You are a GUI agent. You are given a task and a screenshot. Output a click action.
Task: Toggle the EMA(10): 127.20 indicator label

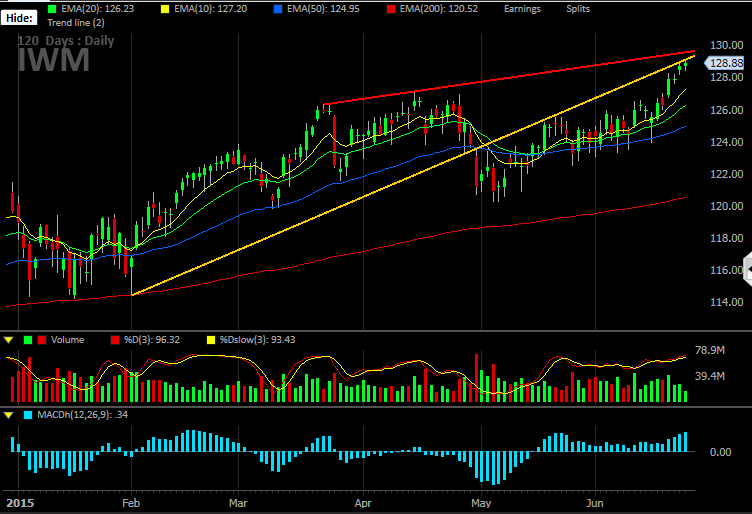click(211, 9)
